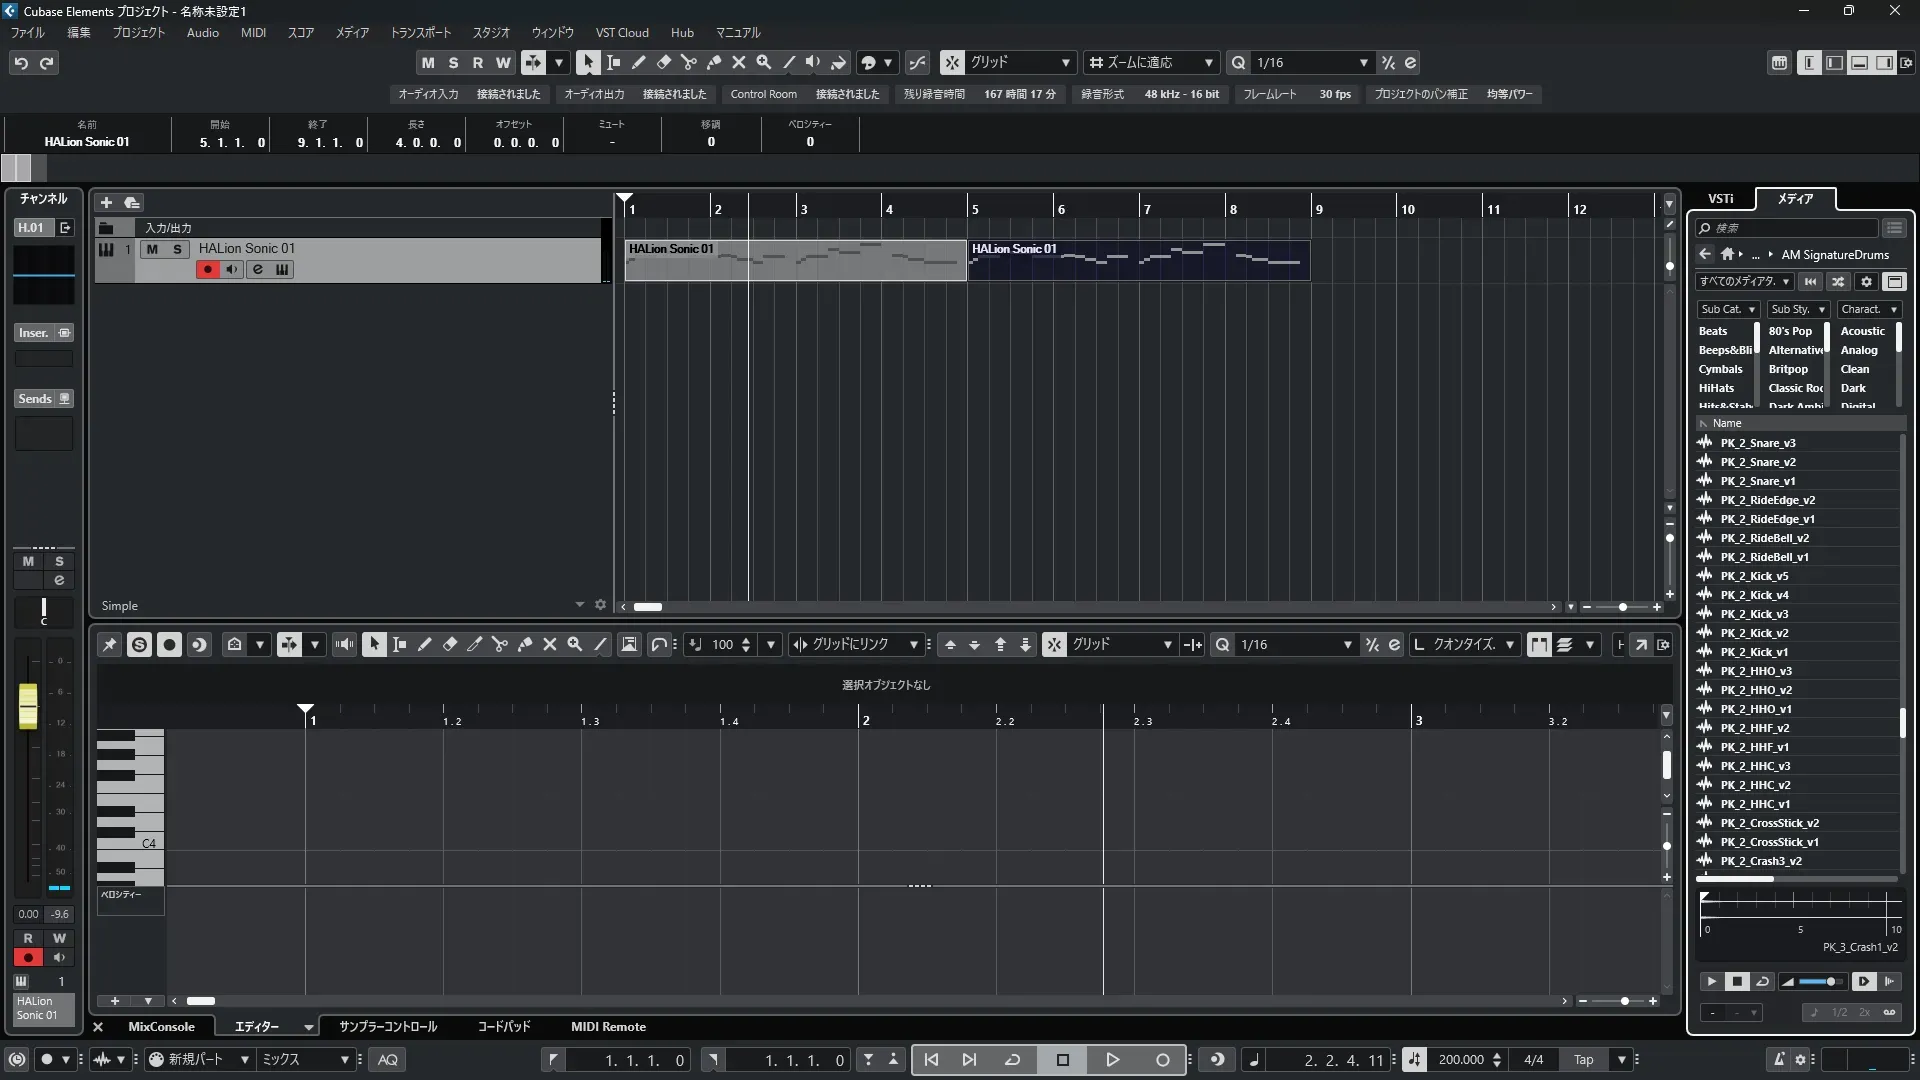Toggle record enable on HALion Sonic 01 track

click(x=207, y=270)
